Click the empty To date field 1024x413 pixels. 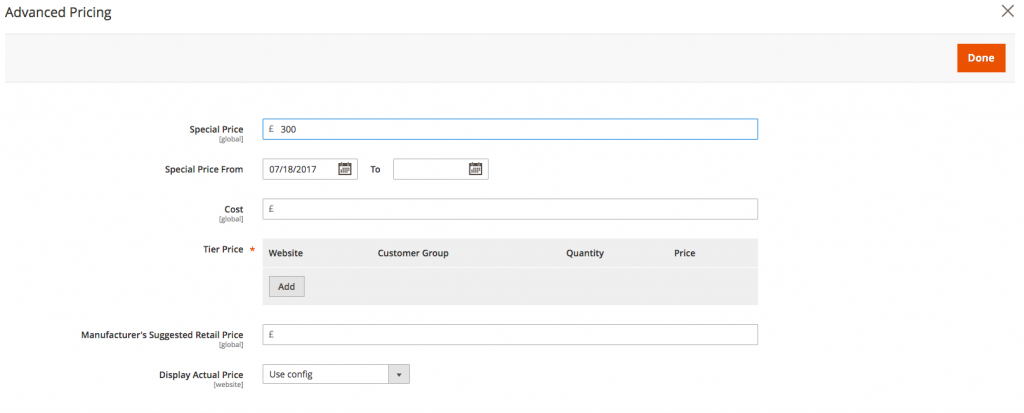tap(441, 169)
